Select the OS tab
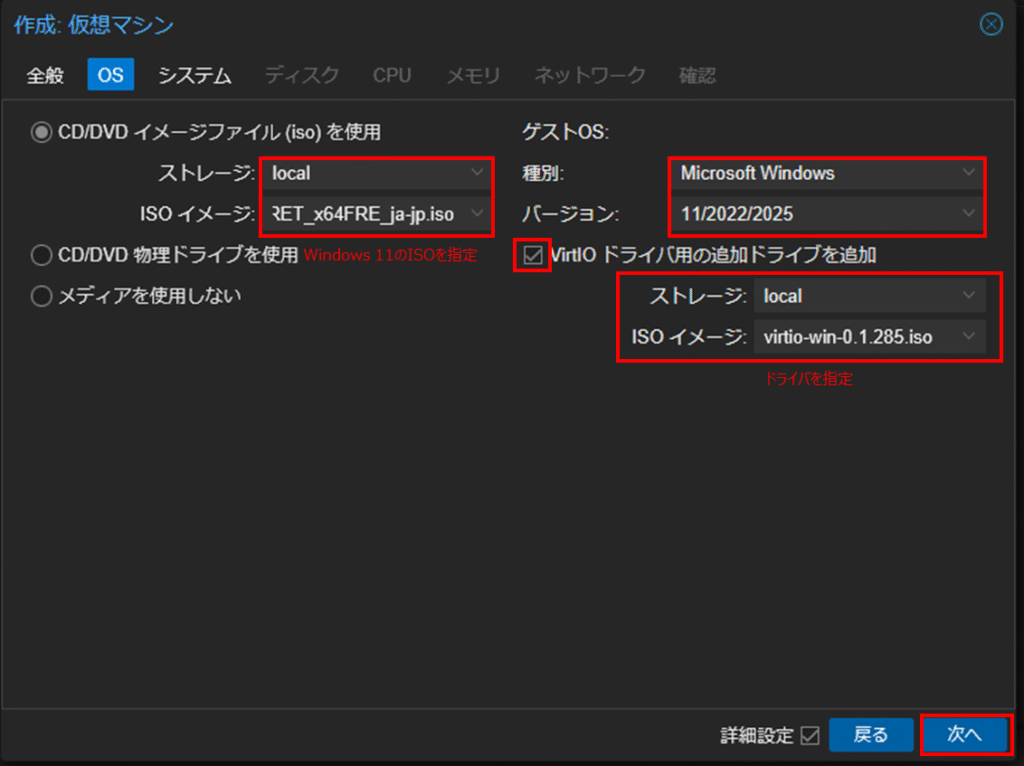 [110, 76]
